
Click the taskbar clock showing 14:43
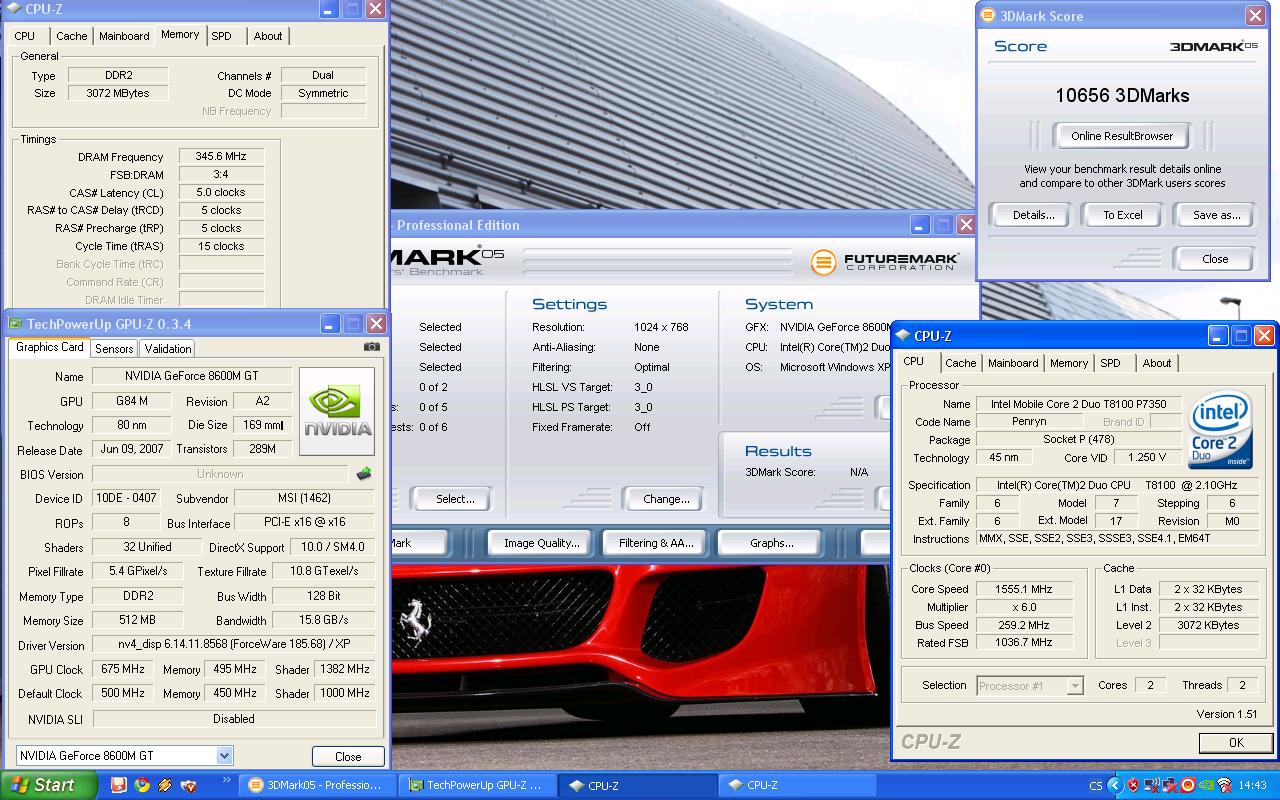pos(1252,786)
